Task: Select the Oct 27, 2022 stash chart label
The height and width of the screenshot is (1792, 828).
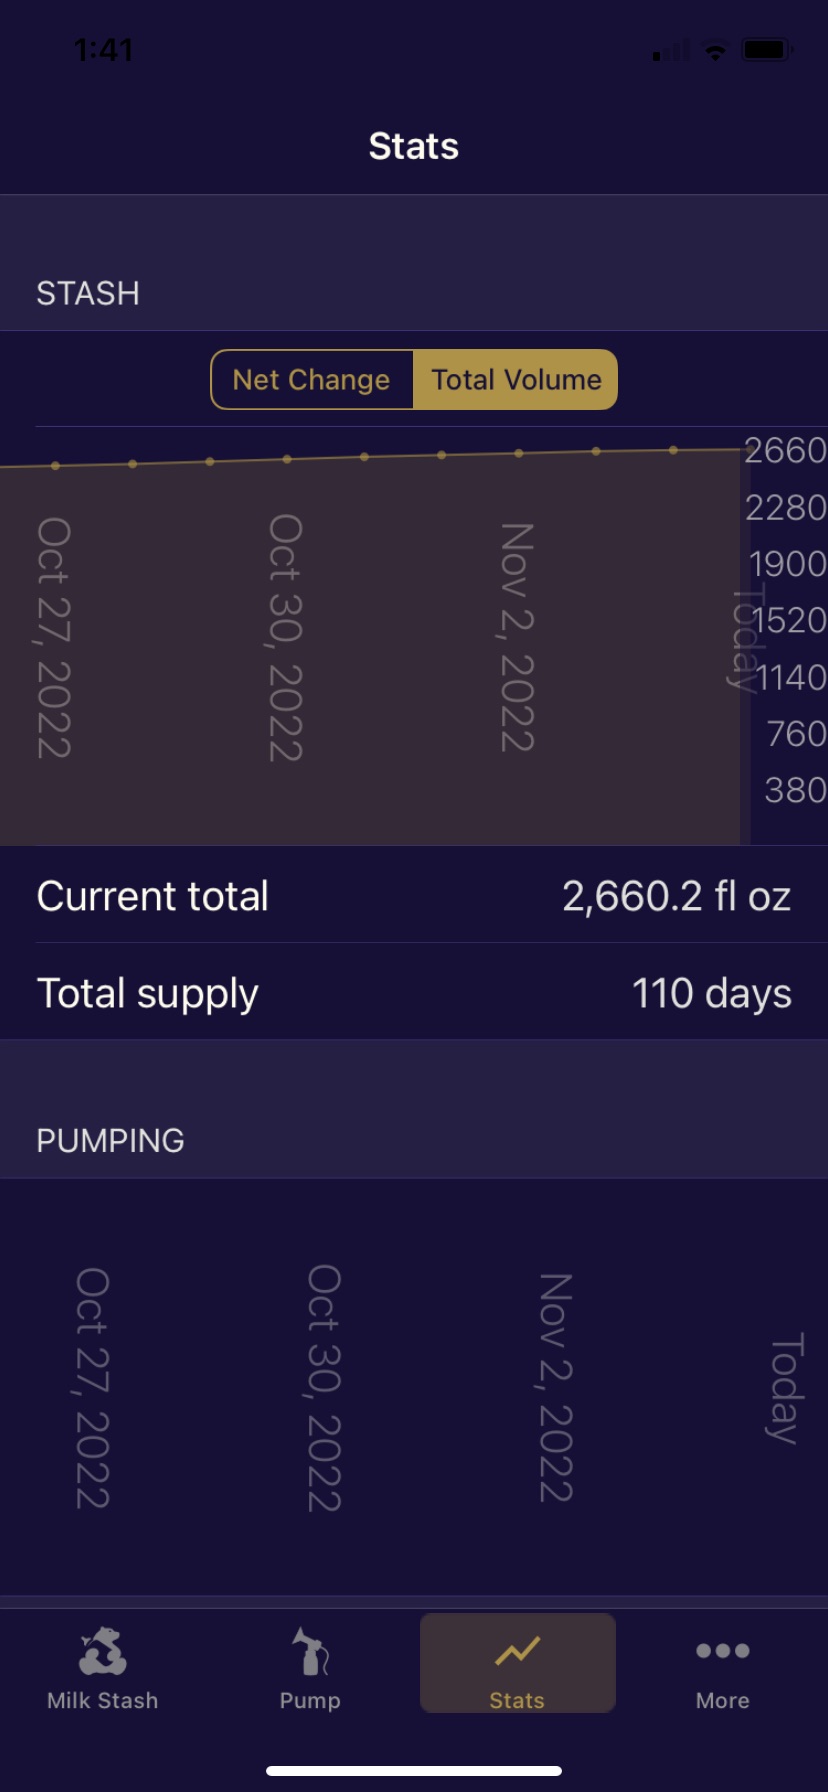Action: pyautogui.click(x=54, y=638)
